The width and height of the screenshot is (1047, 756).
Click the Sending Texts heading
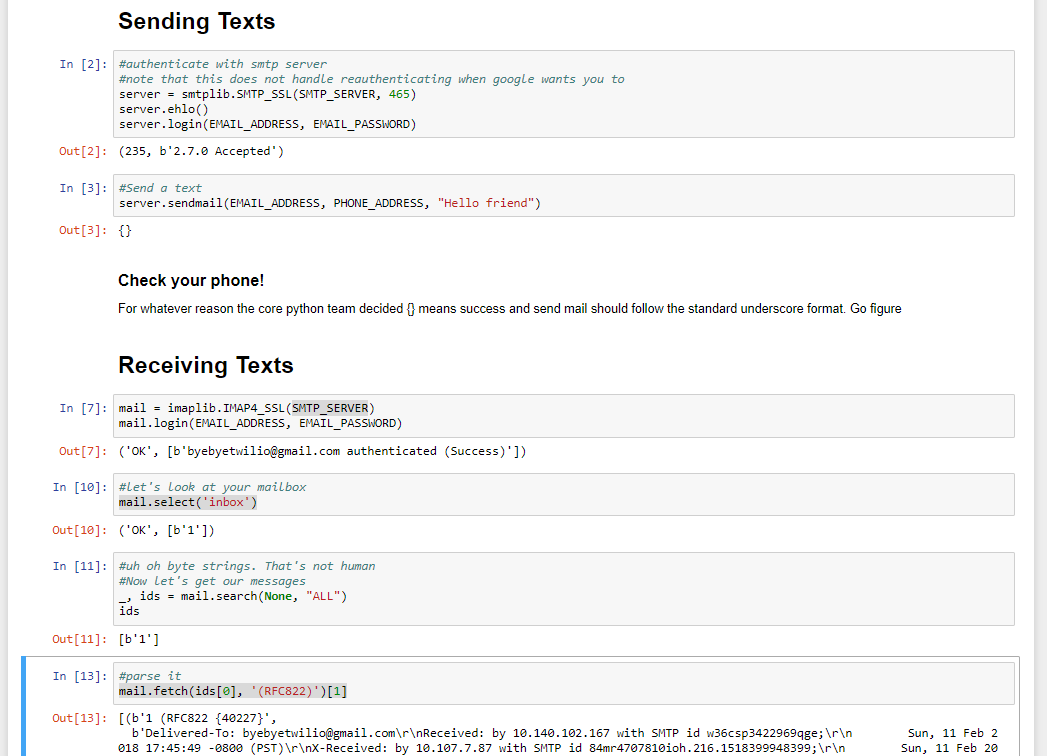pyautogui.click(x=196, y=21)
